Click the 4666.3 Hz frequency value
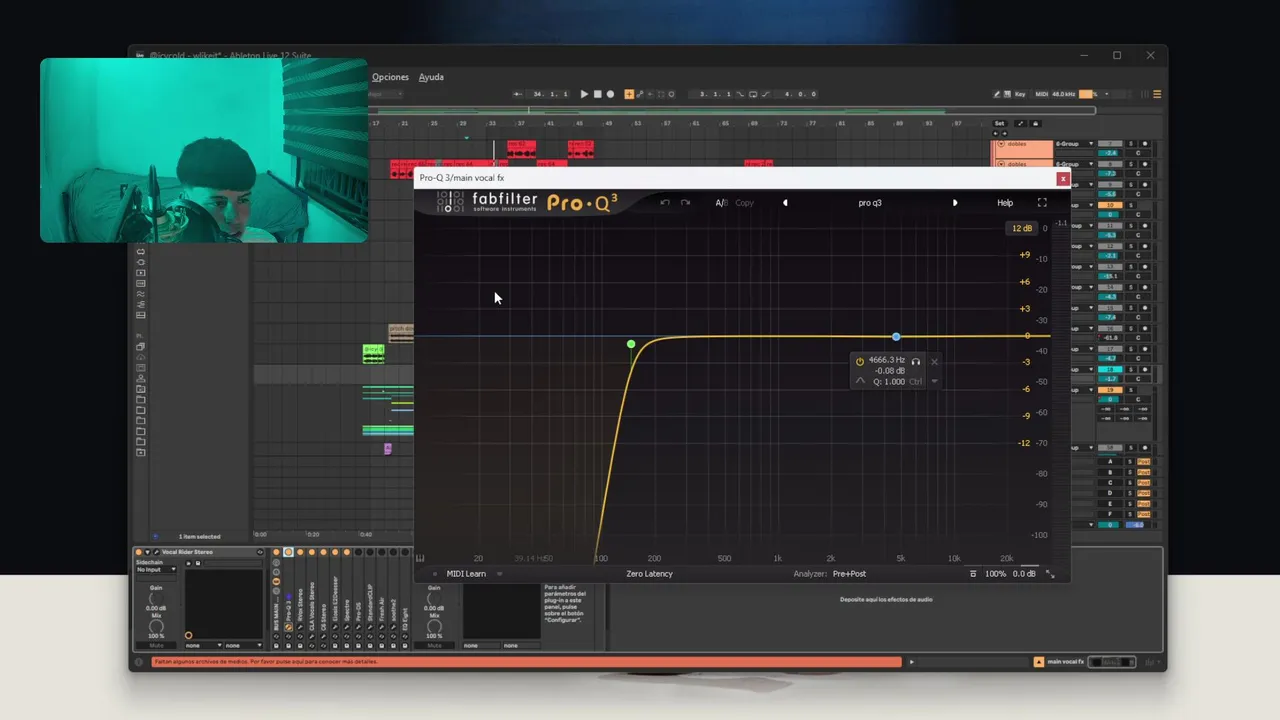1280x720 pixels. (887, 360)
